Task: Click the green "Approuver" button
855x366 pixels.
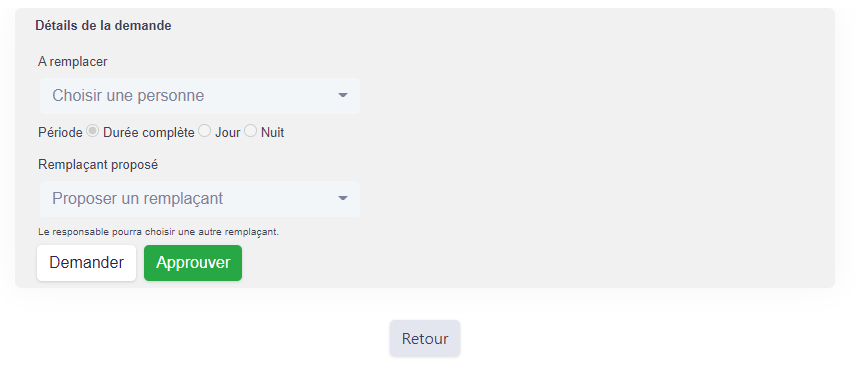Action: tap(193, 263)
